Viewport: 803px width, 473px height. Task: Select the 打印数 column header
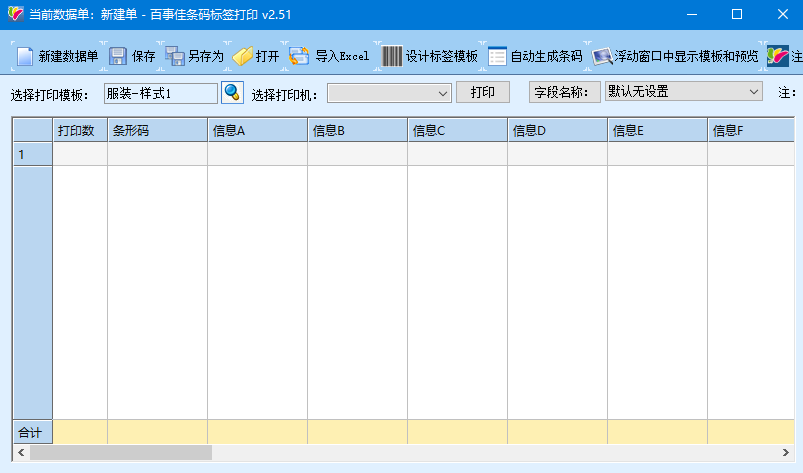pyautogui.click(x=80, y=131)
